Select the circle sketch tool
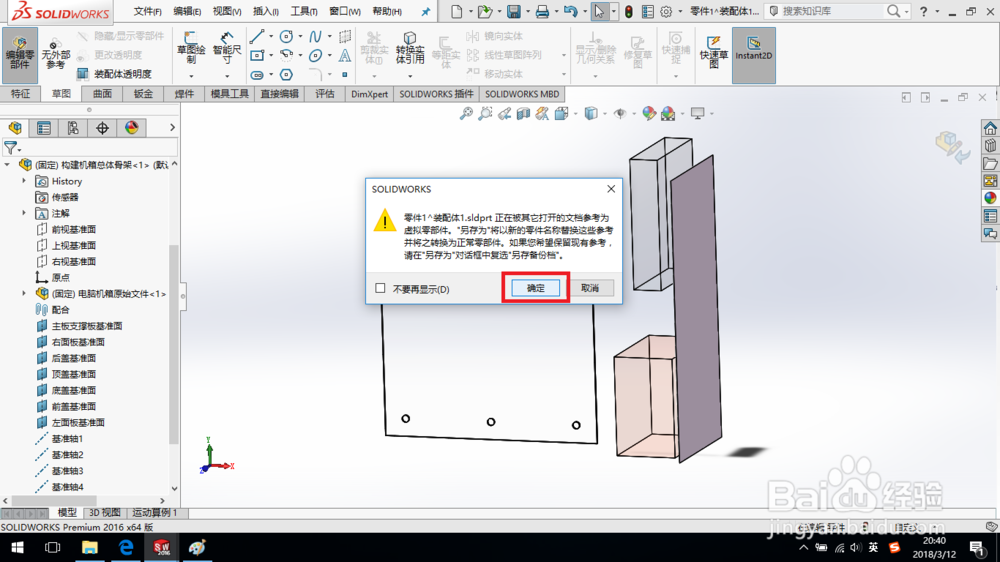The height and width of the screenshot is (562, 1000). 286,37
